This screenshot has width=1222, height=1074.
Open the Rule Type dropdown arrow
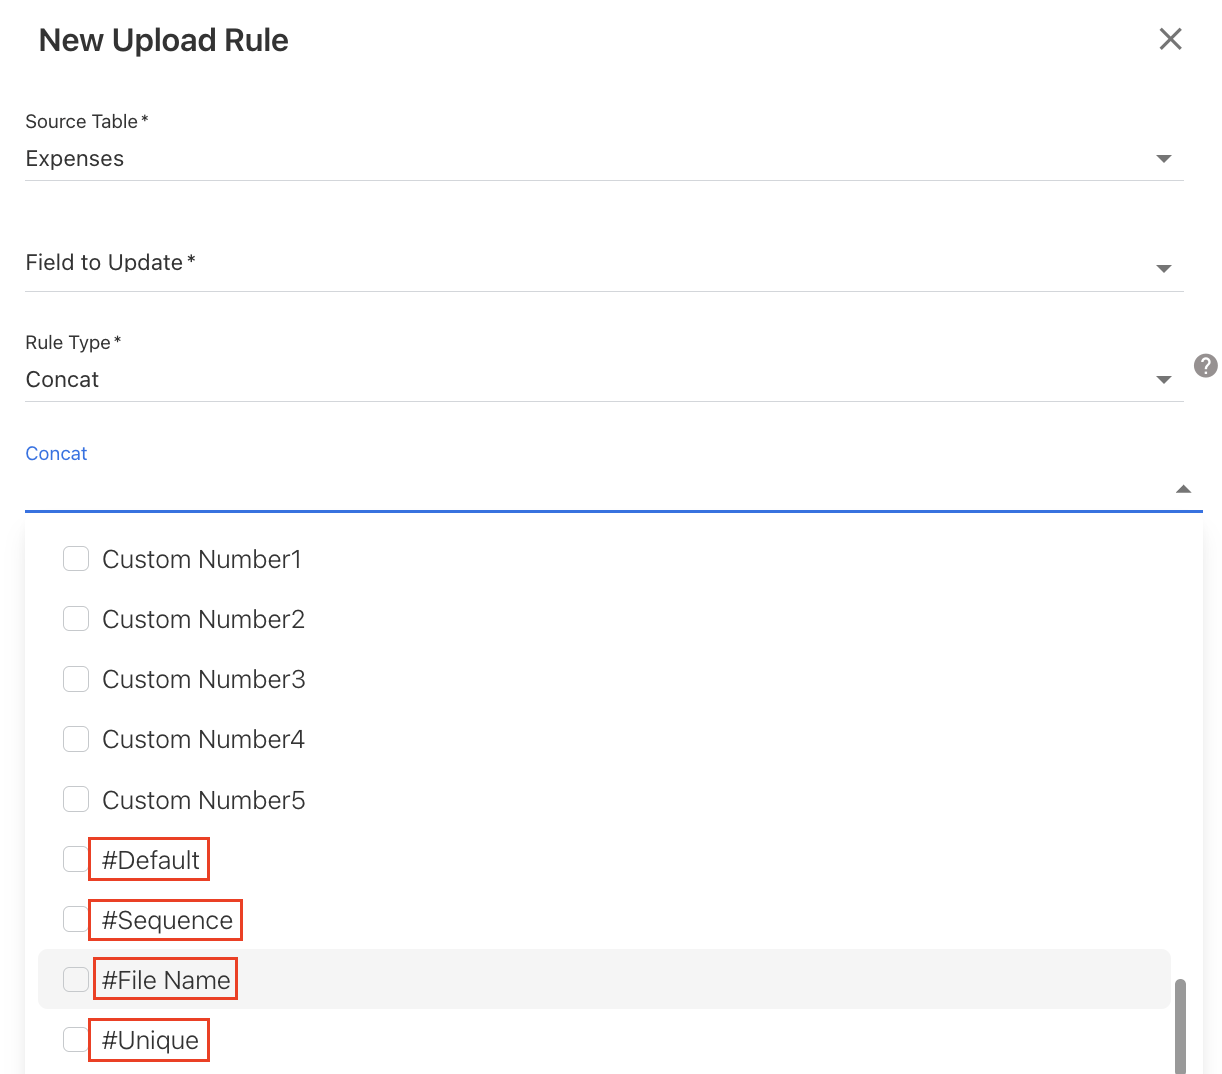pyautogui.click(x=1163, y=380)
